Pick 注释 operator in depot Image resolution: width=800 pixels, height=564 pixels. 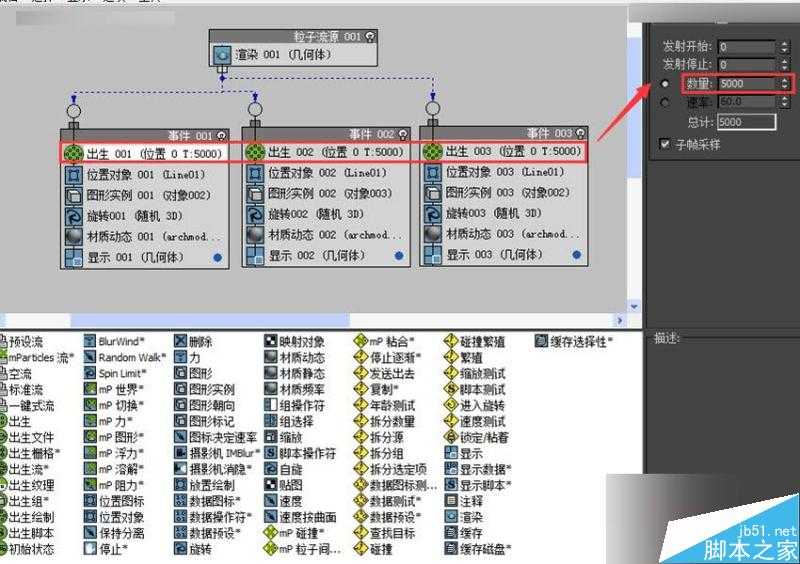click(464, 501)
